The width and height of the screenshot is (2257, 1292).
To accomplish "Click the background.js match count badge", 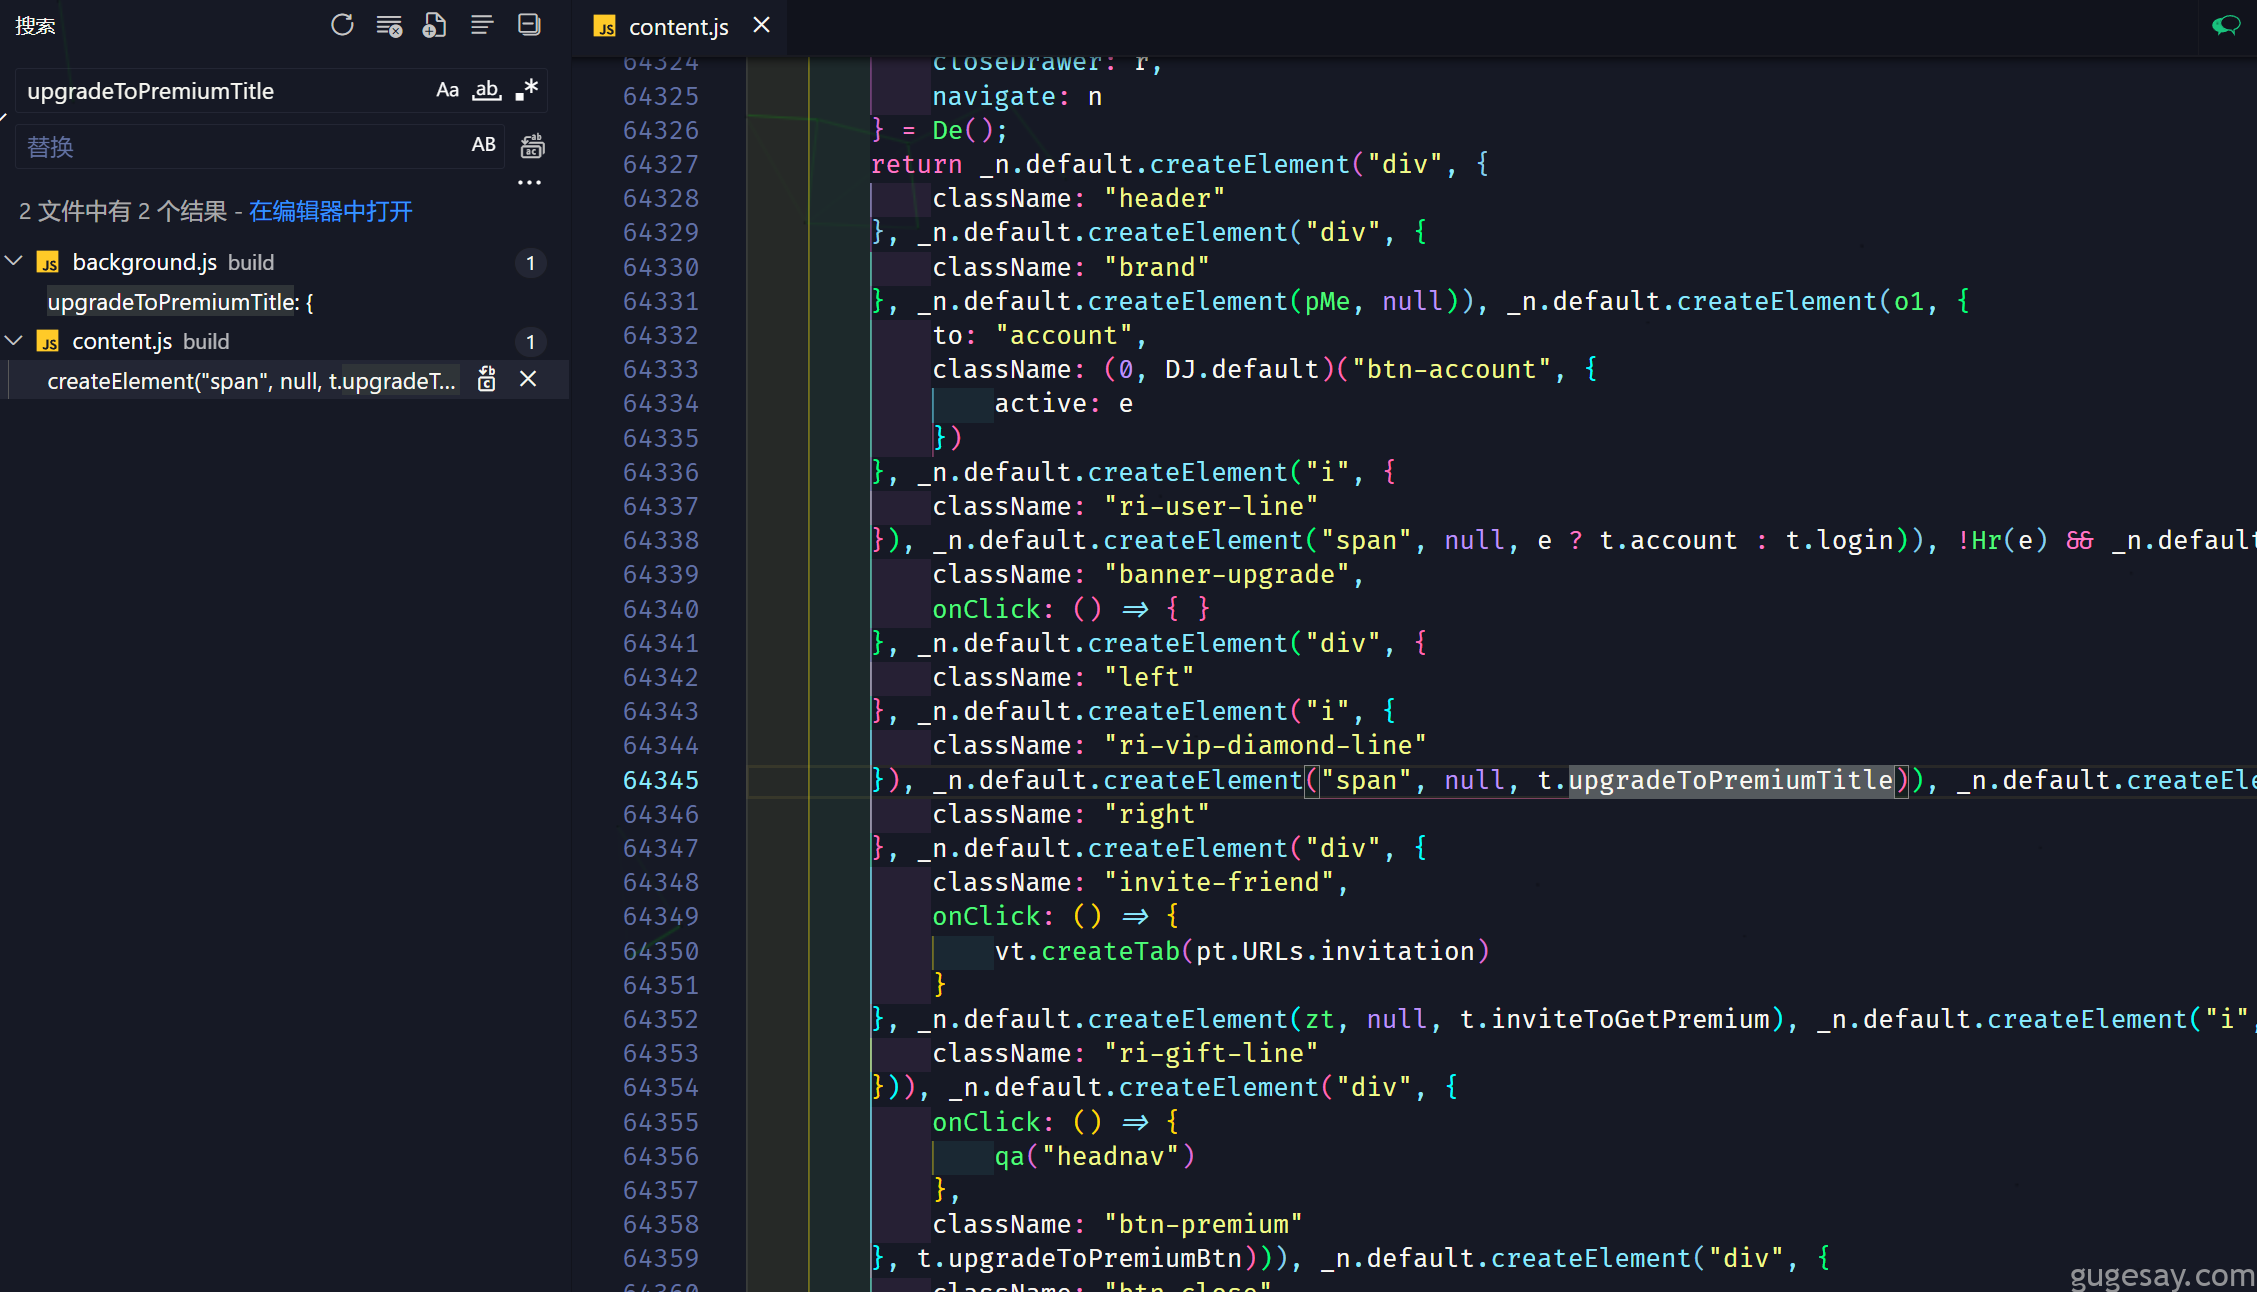I will [531, 263].
